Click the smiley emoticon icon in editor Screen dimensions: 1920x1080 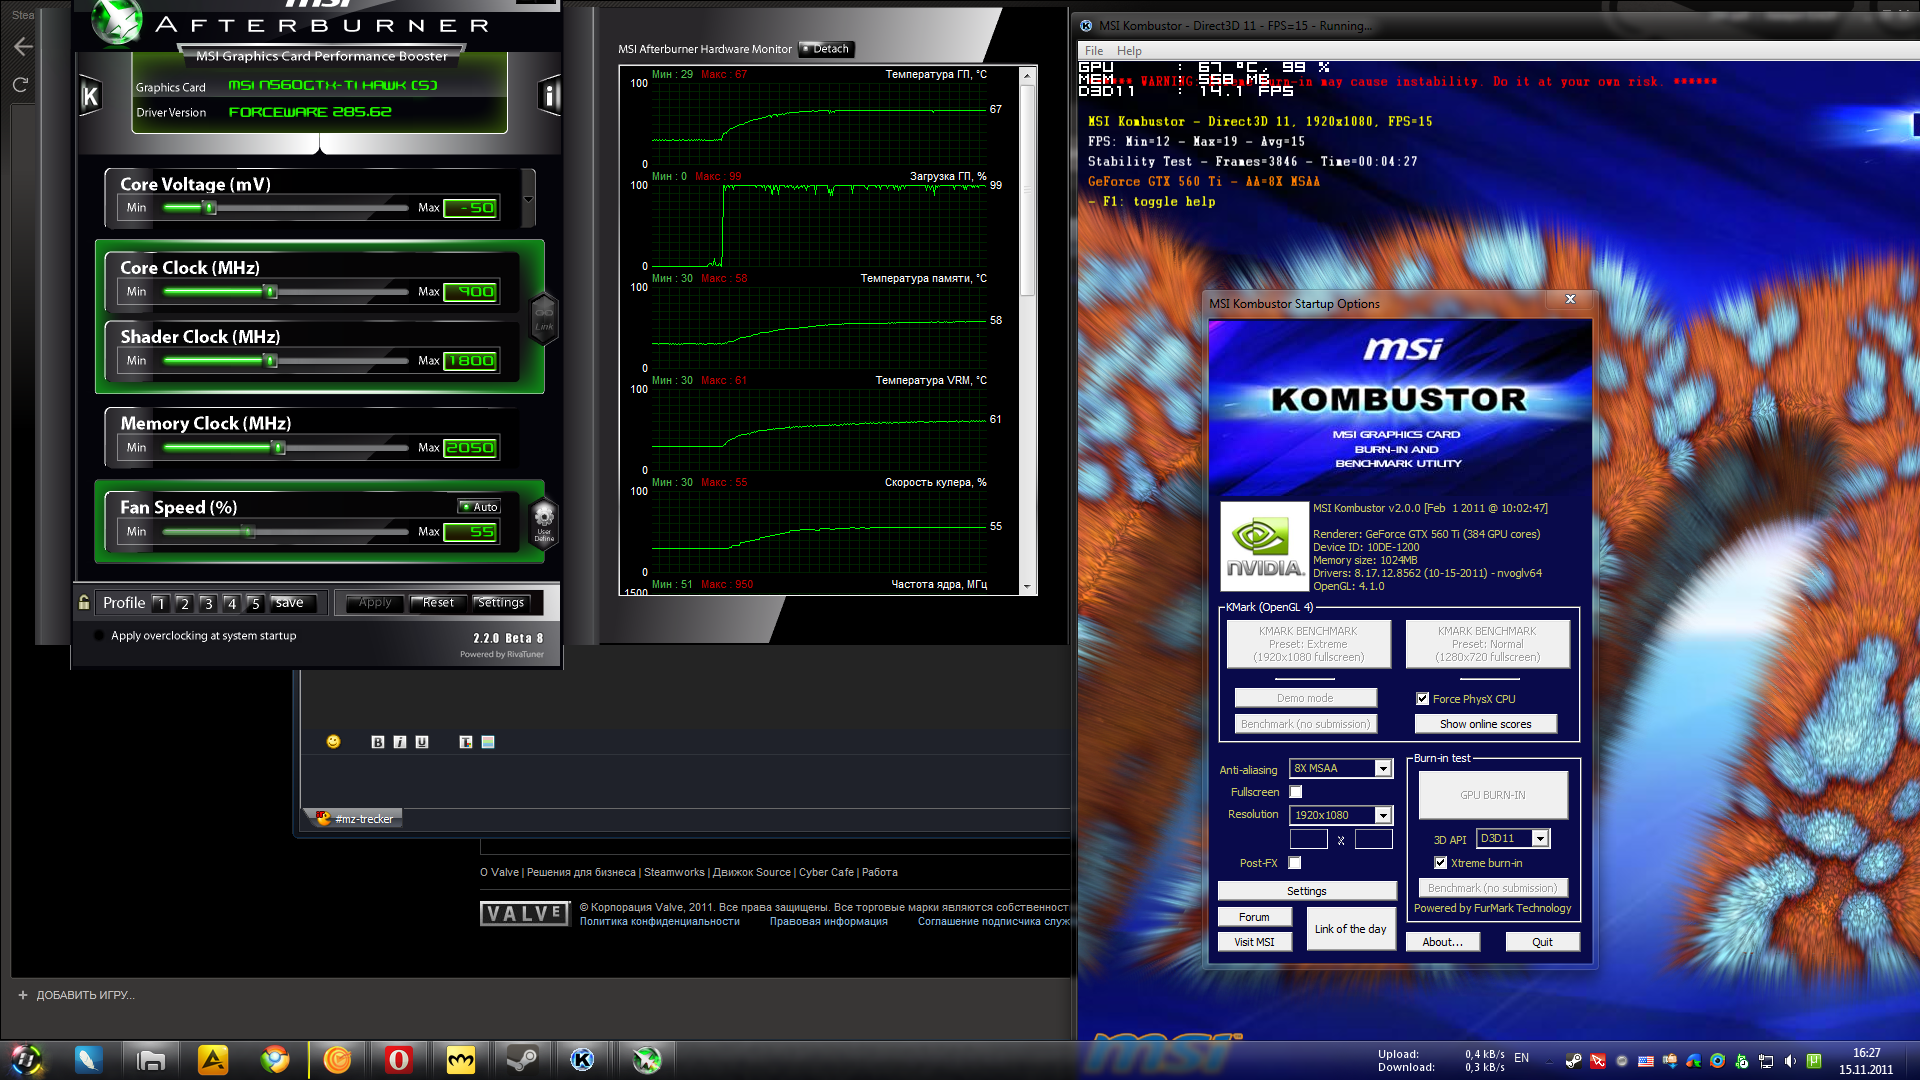click(x=334, y=741)
